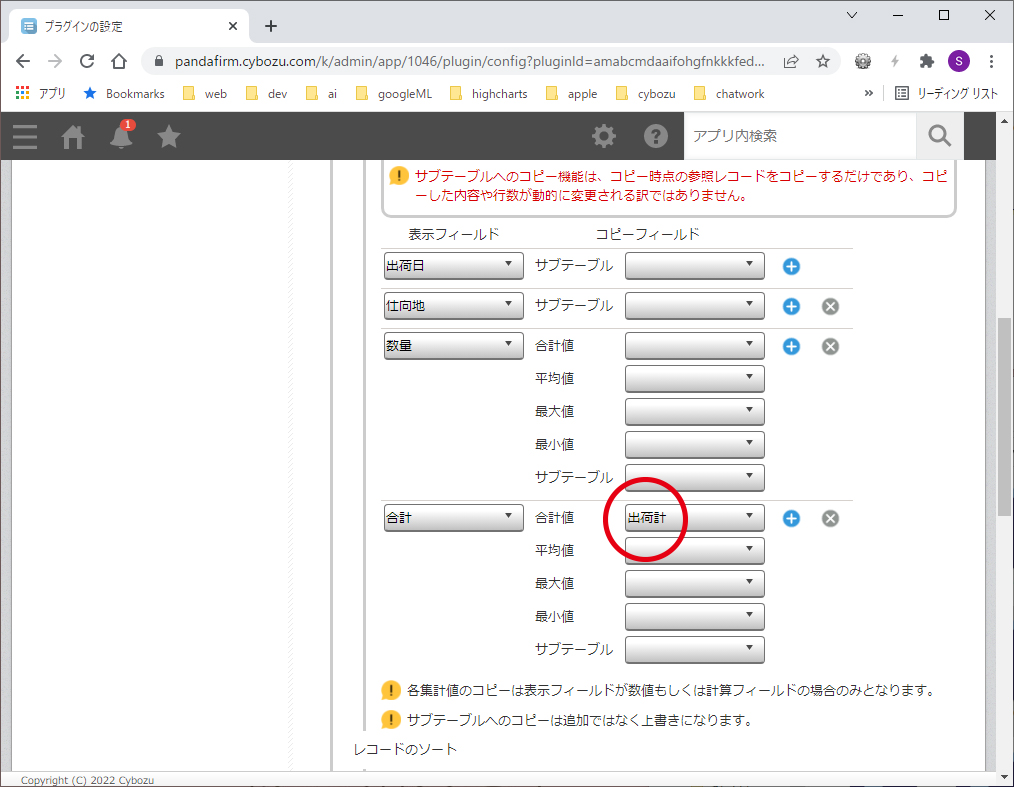Open 最小値 dropdown in 合計 row

point(695,617)
